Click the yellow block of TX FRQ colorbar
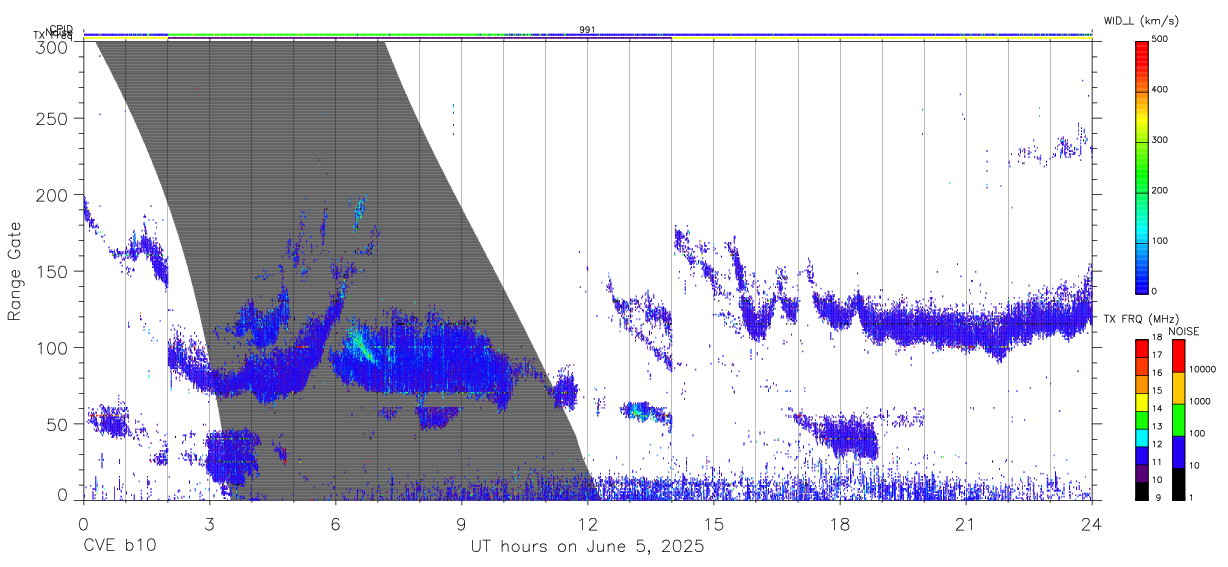Screen dimensions: 1228x567 click(x=1141, y=403)
